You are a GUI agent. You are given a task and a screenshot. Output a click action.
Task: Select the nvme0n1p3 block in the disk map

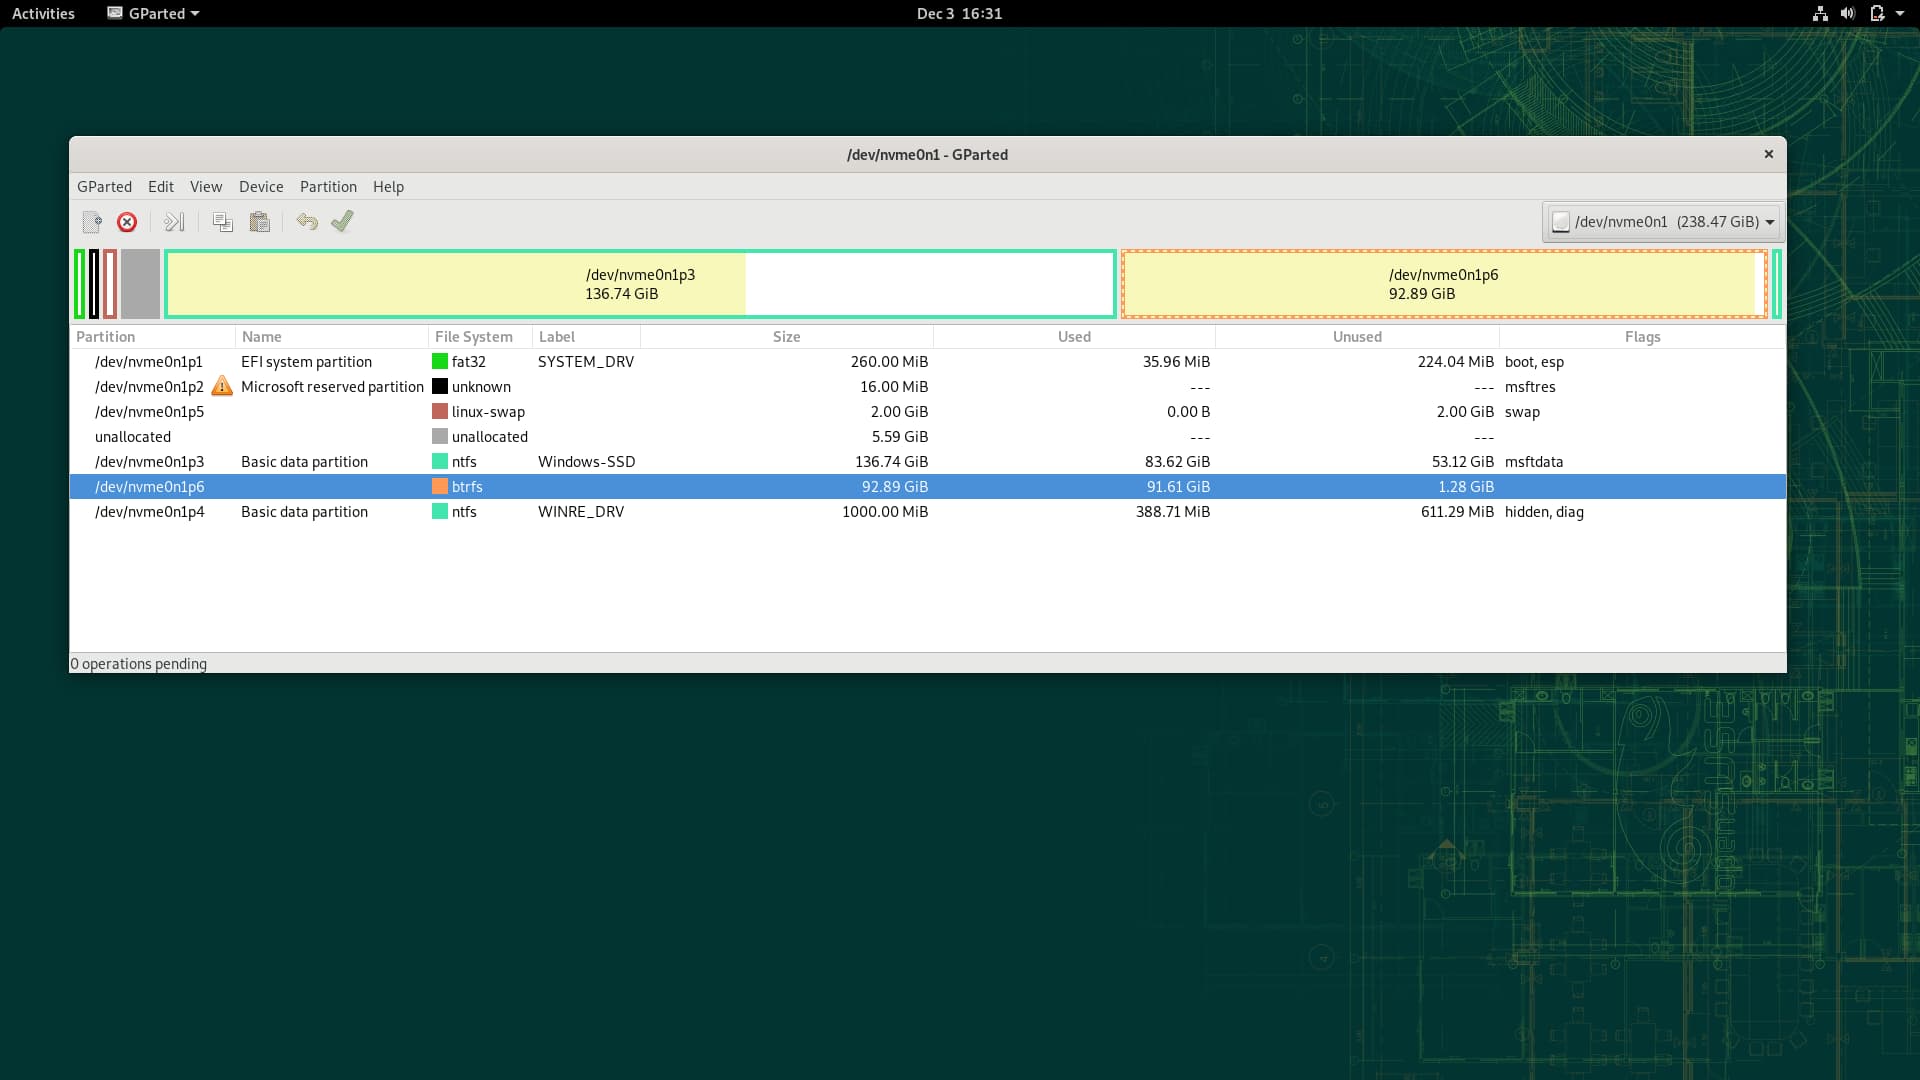[x=640, y=284]
